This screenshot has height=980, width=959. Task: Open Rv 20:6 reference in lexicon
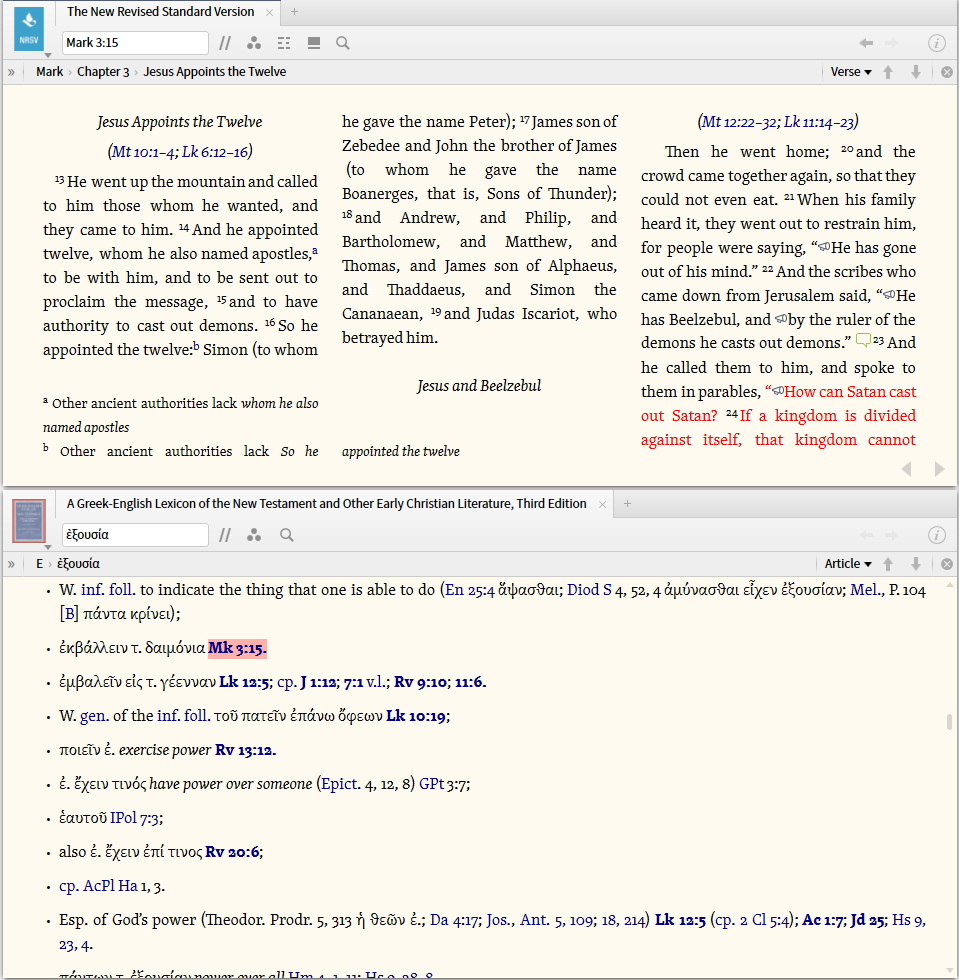click(232, 852)
